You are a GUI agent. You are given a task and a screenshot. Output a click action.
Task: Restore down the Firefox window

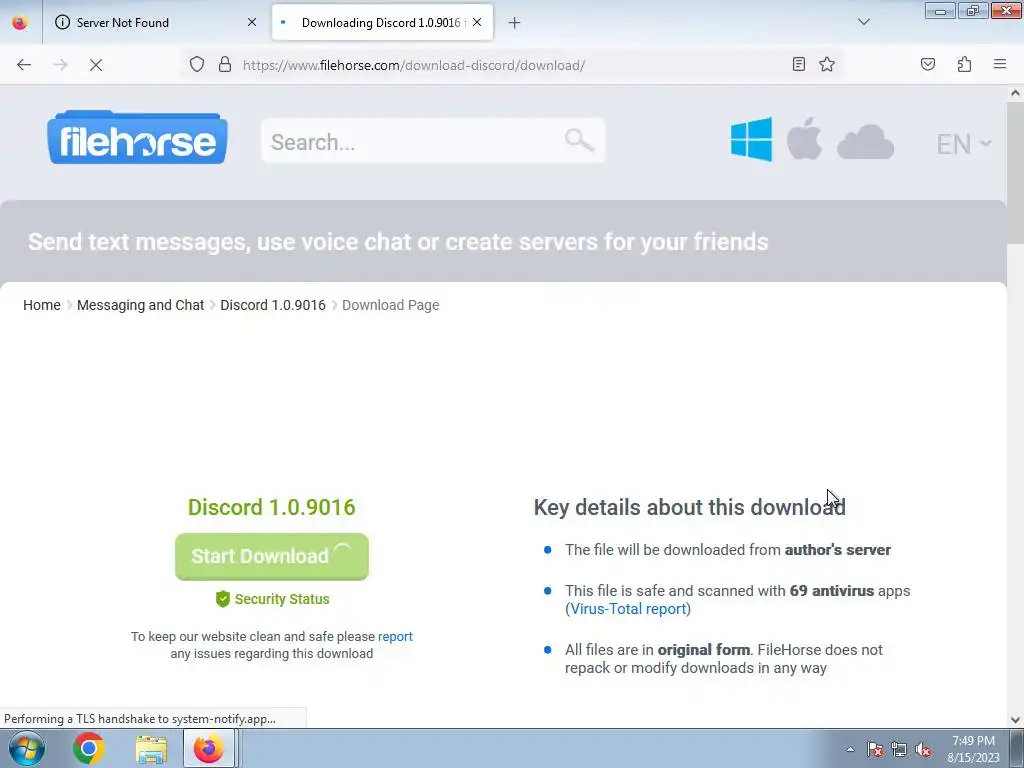[973, 11]
